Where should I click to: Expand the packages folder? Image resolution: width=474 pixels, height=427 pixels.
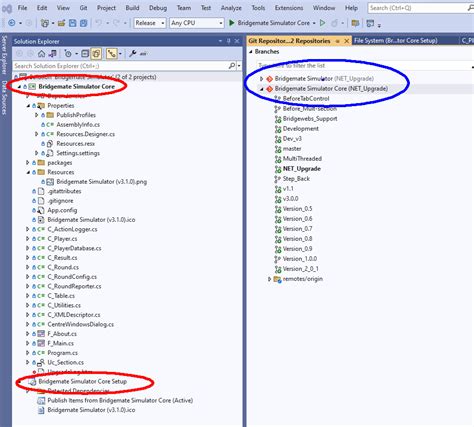28,163
